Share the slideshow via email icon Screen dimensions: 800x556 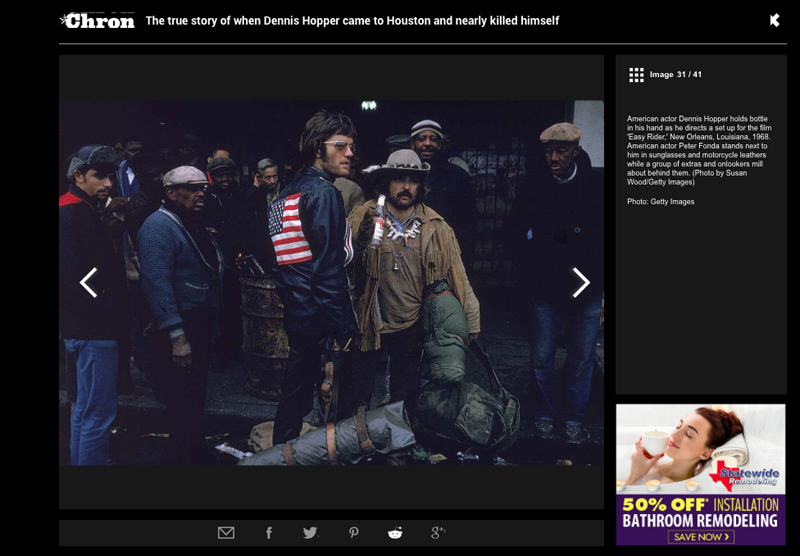point(226,533)
